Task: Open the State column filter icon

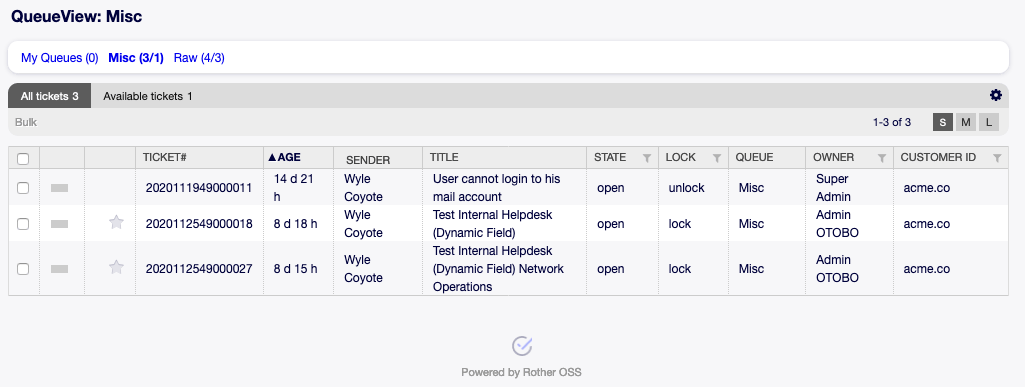Action: click(x=647, y=158)
